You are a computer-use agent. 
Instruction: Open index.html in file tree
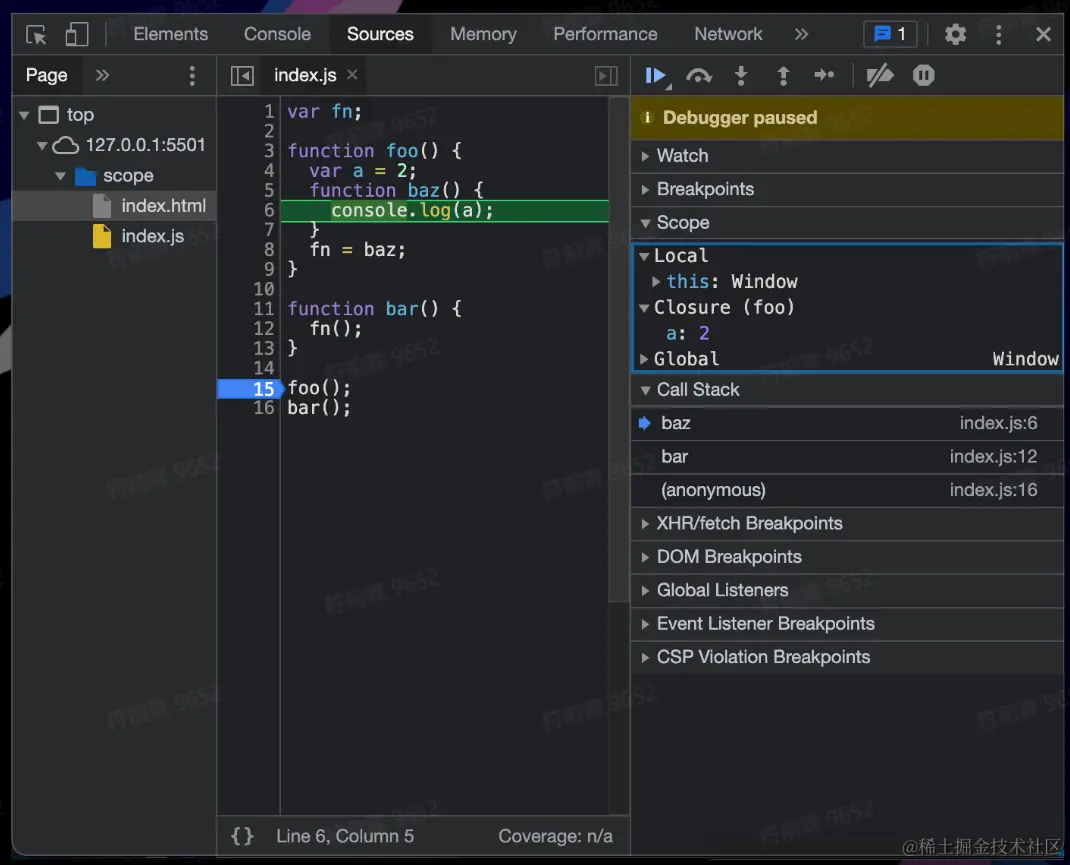pyautogui.click(x=163, y=206)
